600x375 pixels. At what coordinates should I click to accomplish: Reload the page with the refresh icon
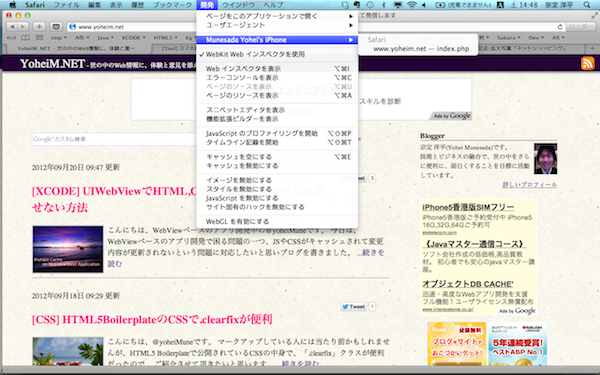pos(560,27)
